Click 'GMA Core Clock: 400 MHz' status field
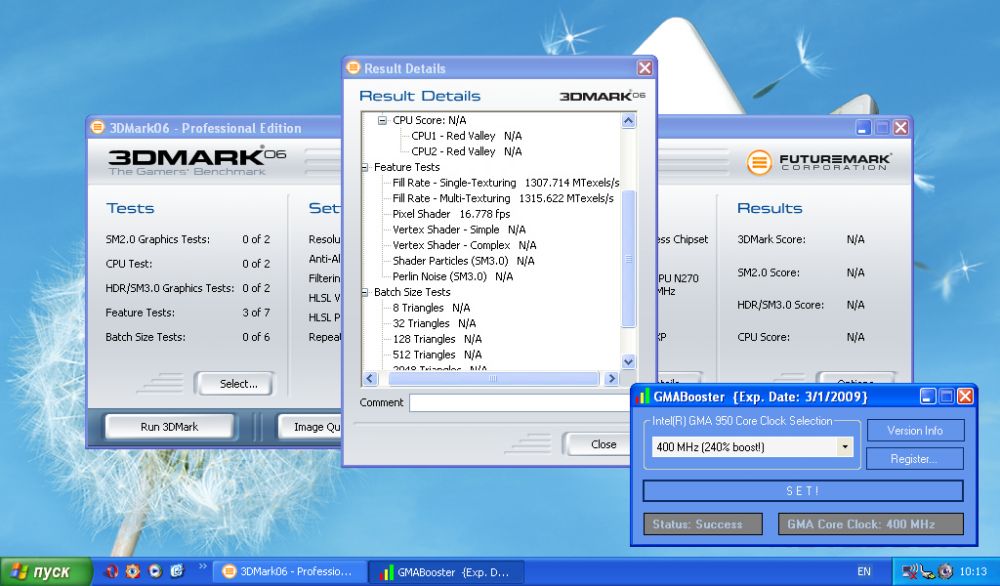Viewport: 1000px width, 586px height. point(871,524)
